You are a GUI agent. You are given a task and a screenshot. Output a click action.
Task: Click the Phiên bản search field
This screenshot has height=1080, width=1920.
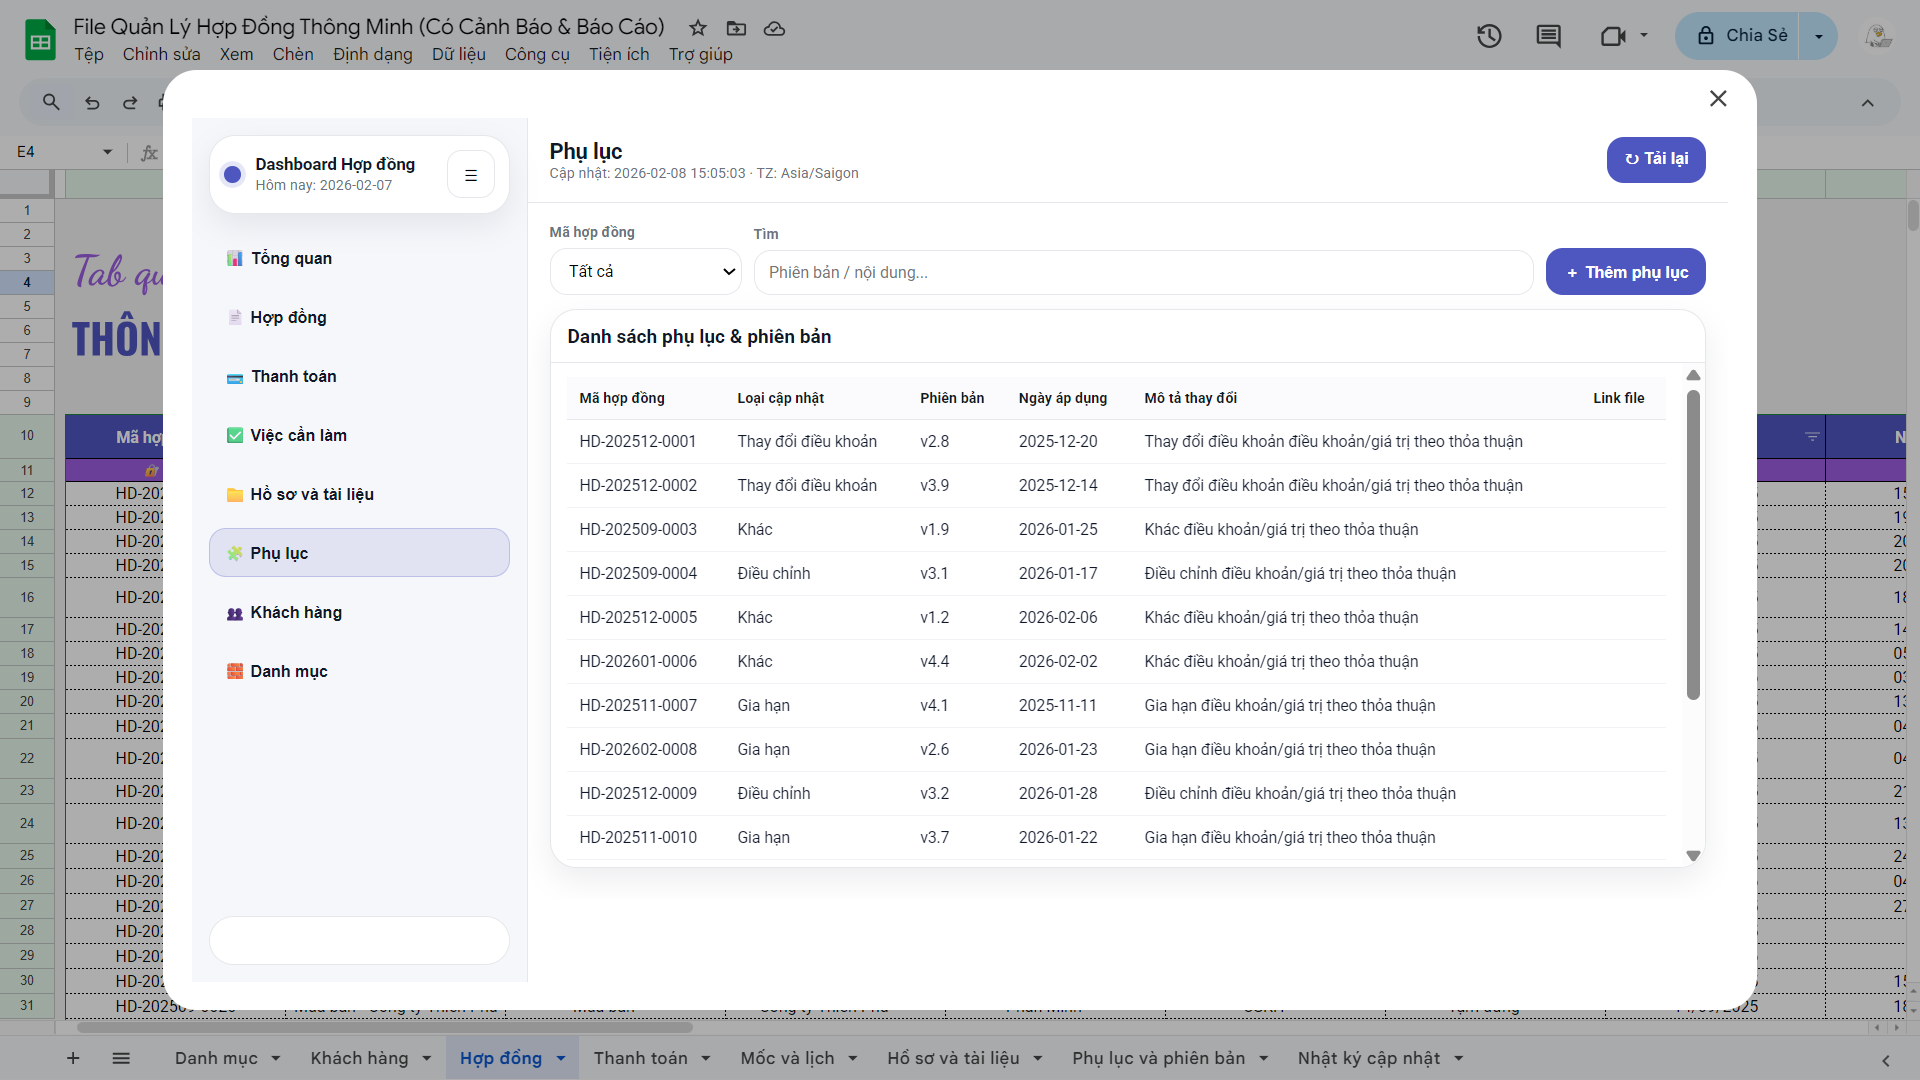pos(1142,272)
